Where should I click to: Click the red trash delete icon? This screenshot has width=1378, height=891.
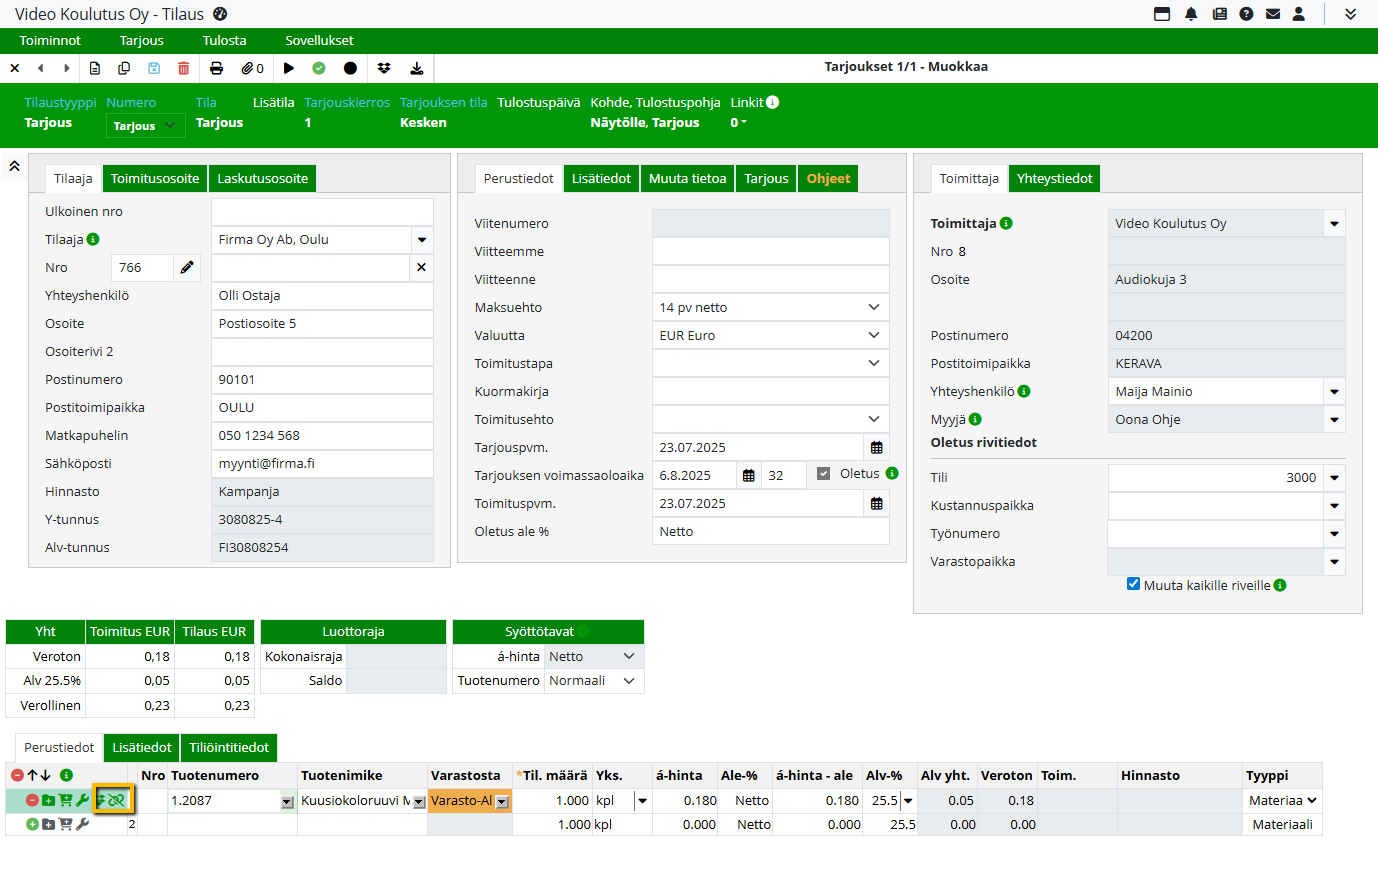[x=183, y=68]
